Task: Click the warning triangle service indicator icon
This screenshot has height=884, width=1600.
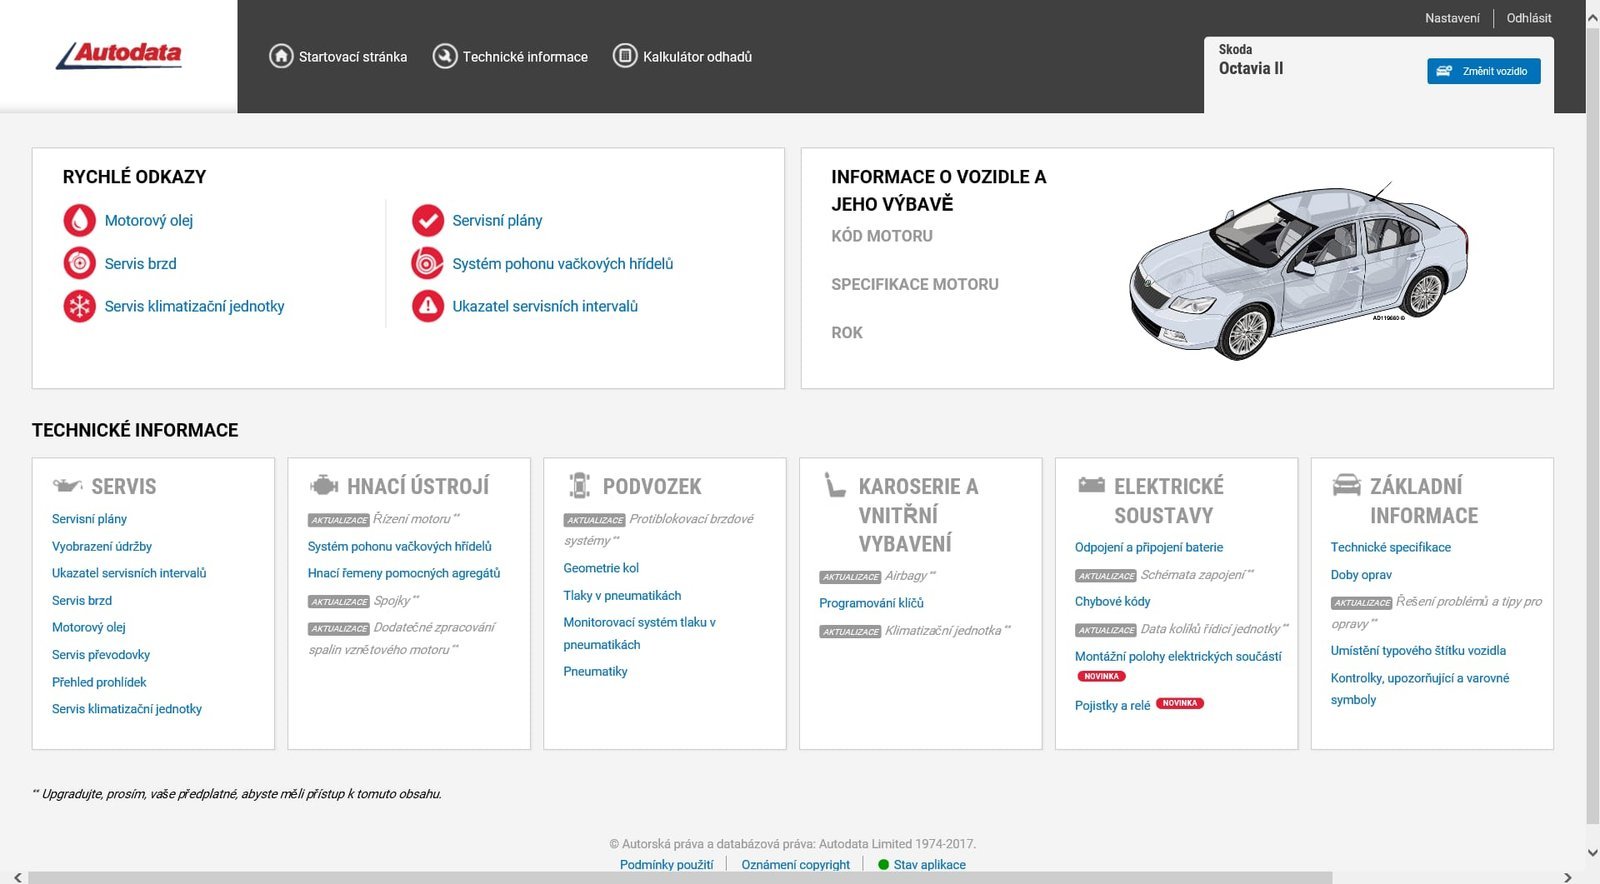Action: tap(428, 306)
